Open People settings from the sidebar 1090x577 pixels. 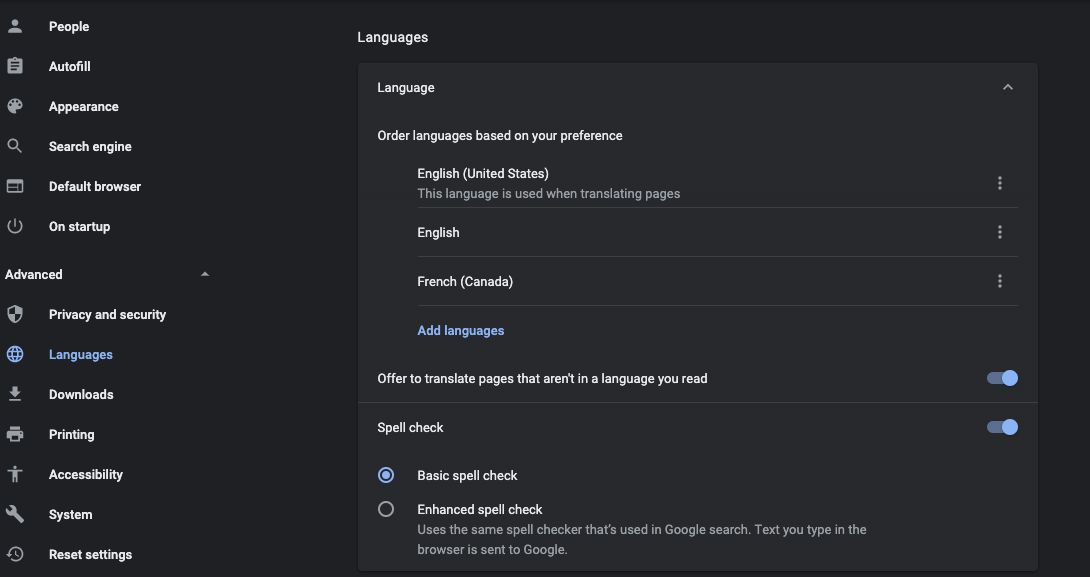(15, 26)
